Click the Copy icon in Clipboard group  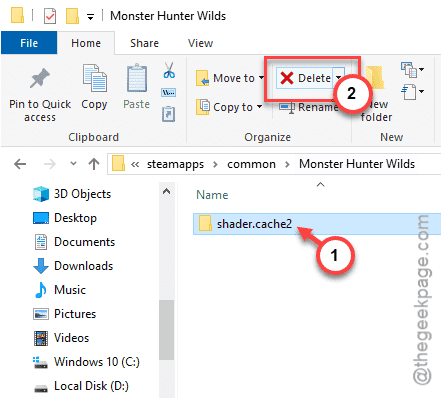95,78
